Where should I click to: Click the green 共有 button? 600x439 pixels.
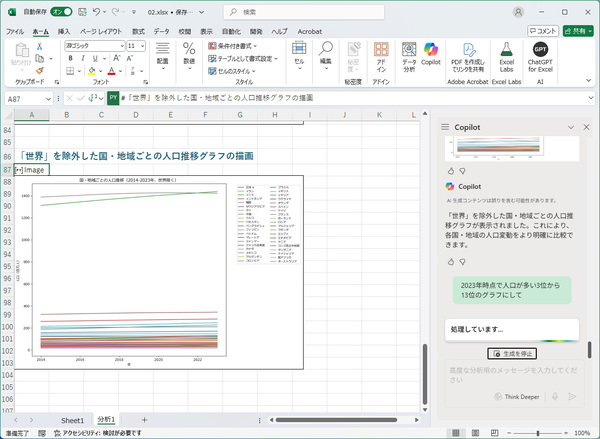(577, 31)
